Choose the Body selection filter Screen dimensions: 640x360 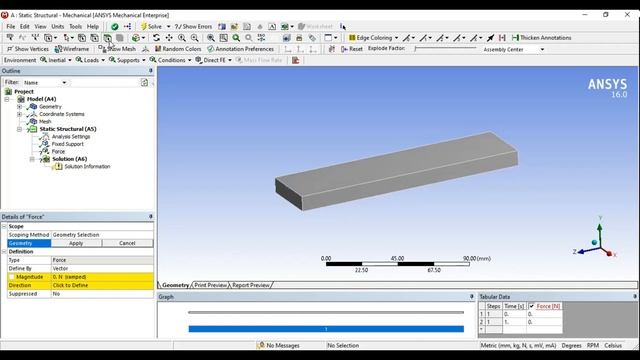tap(120, 38)
